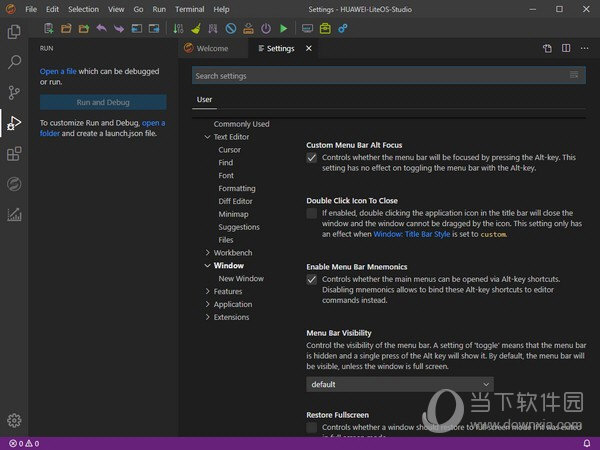Click the notifications bell in status bar
The width and height of the screenshot is (600, 450).
click(587, 443)
